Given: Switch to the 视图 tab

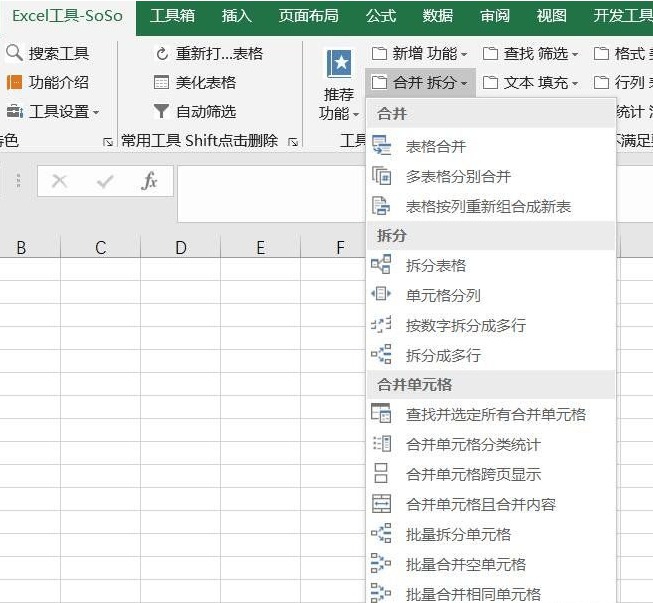Looking at the screenshot, I should pos(551,16).
